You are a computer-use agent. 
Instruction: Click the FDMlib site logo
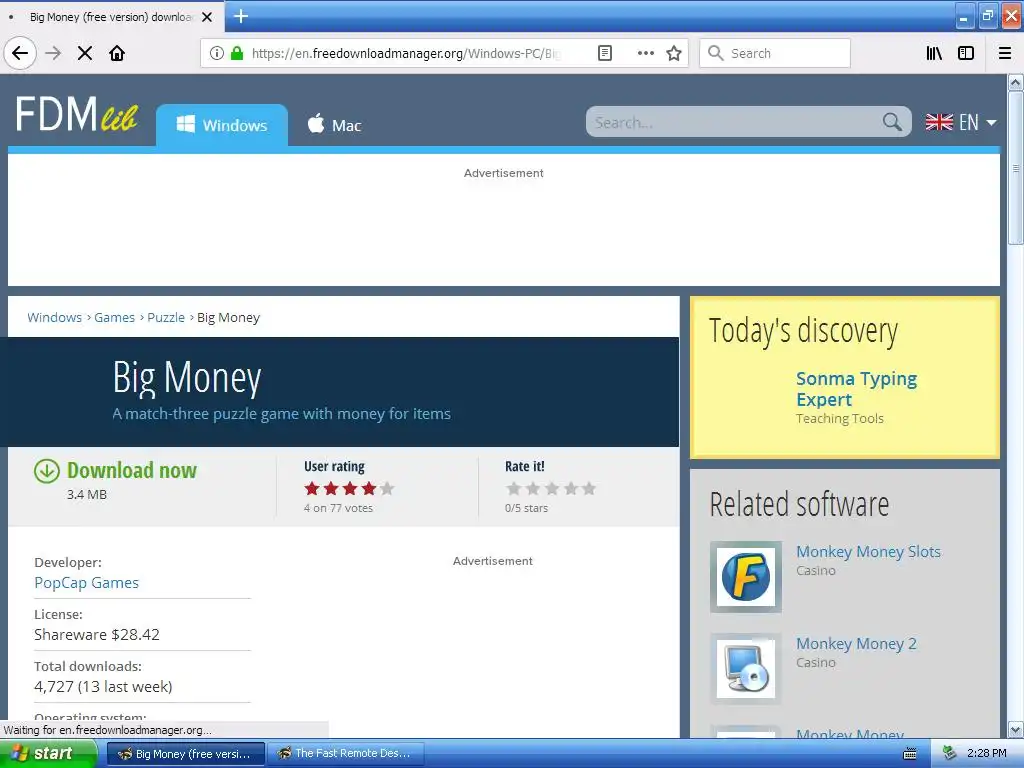coord(76,114)
